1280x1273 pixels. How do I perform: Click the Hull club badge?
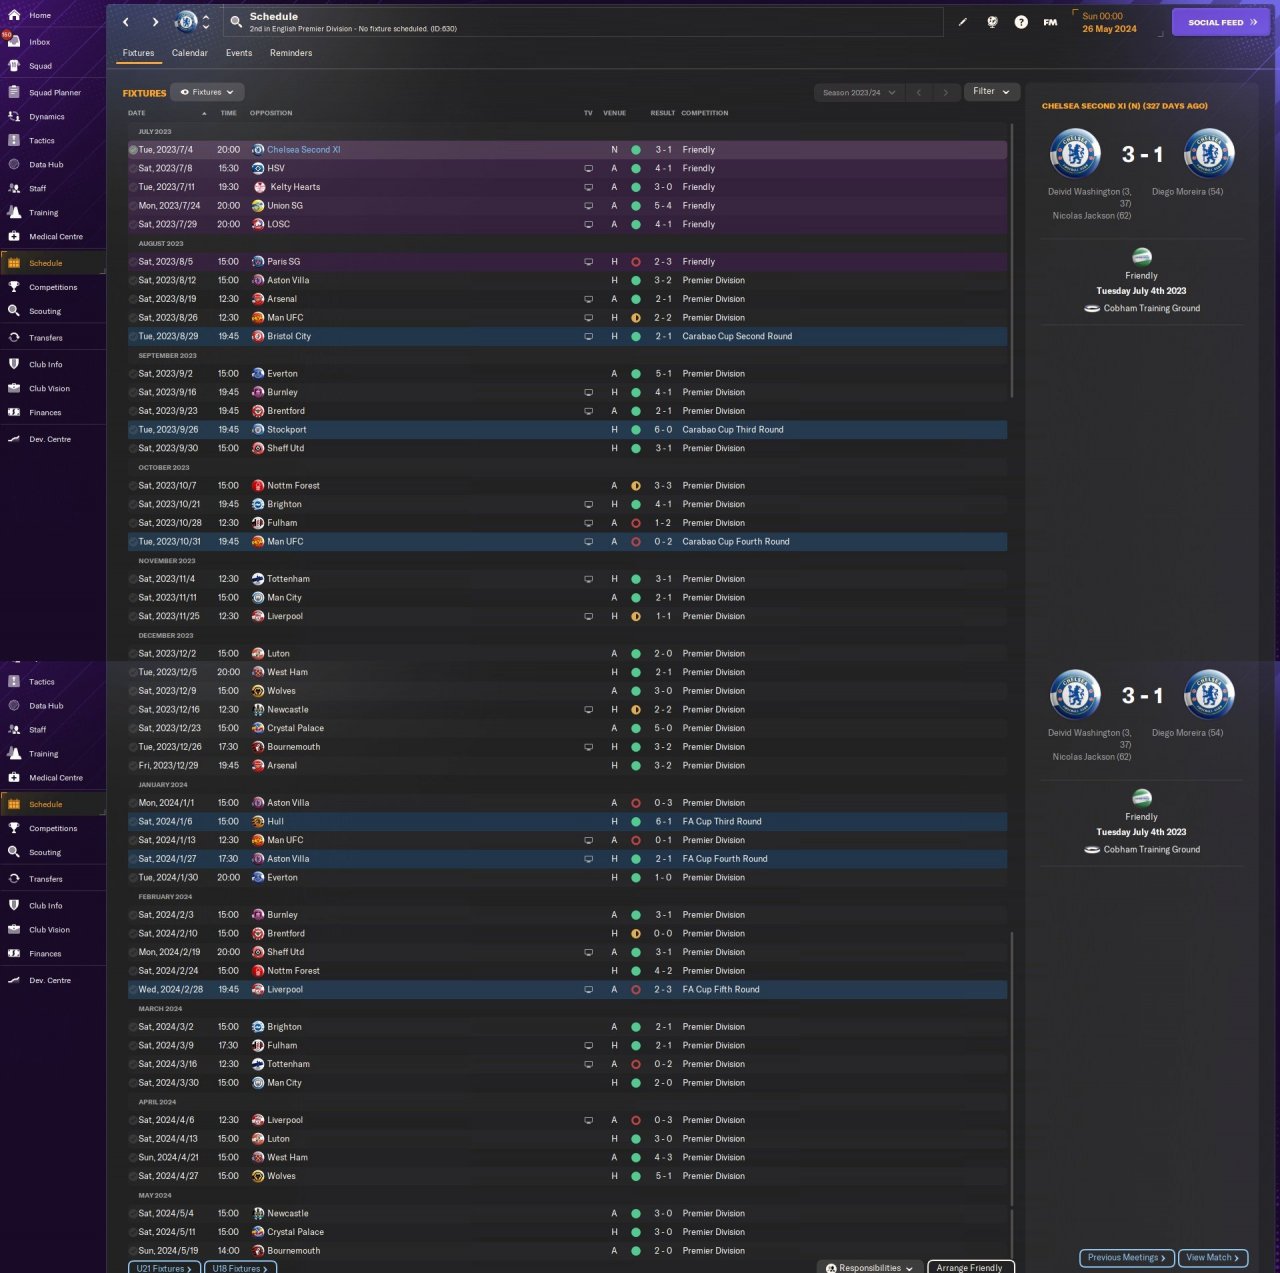point(258,822)
